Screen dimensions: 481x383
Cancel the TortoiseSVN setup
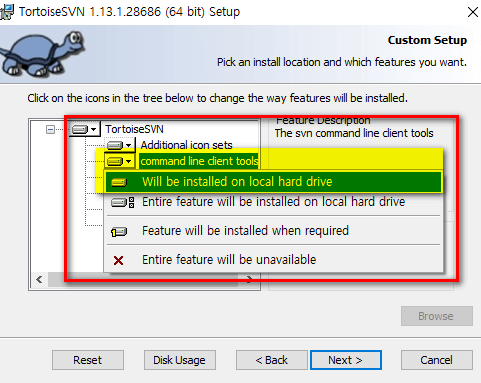click(437, 360)
